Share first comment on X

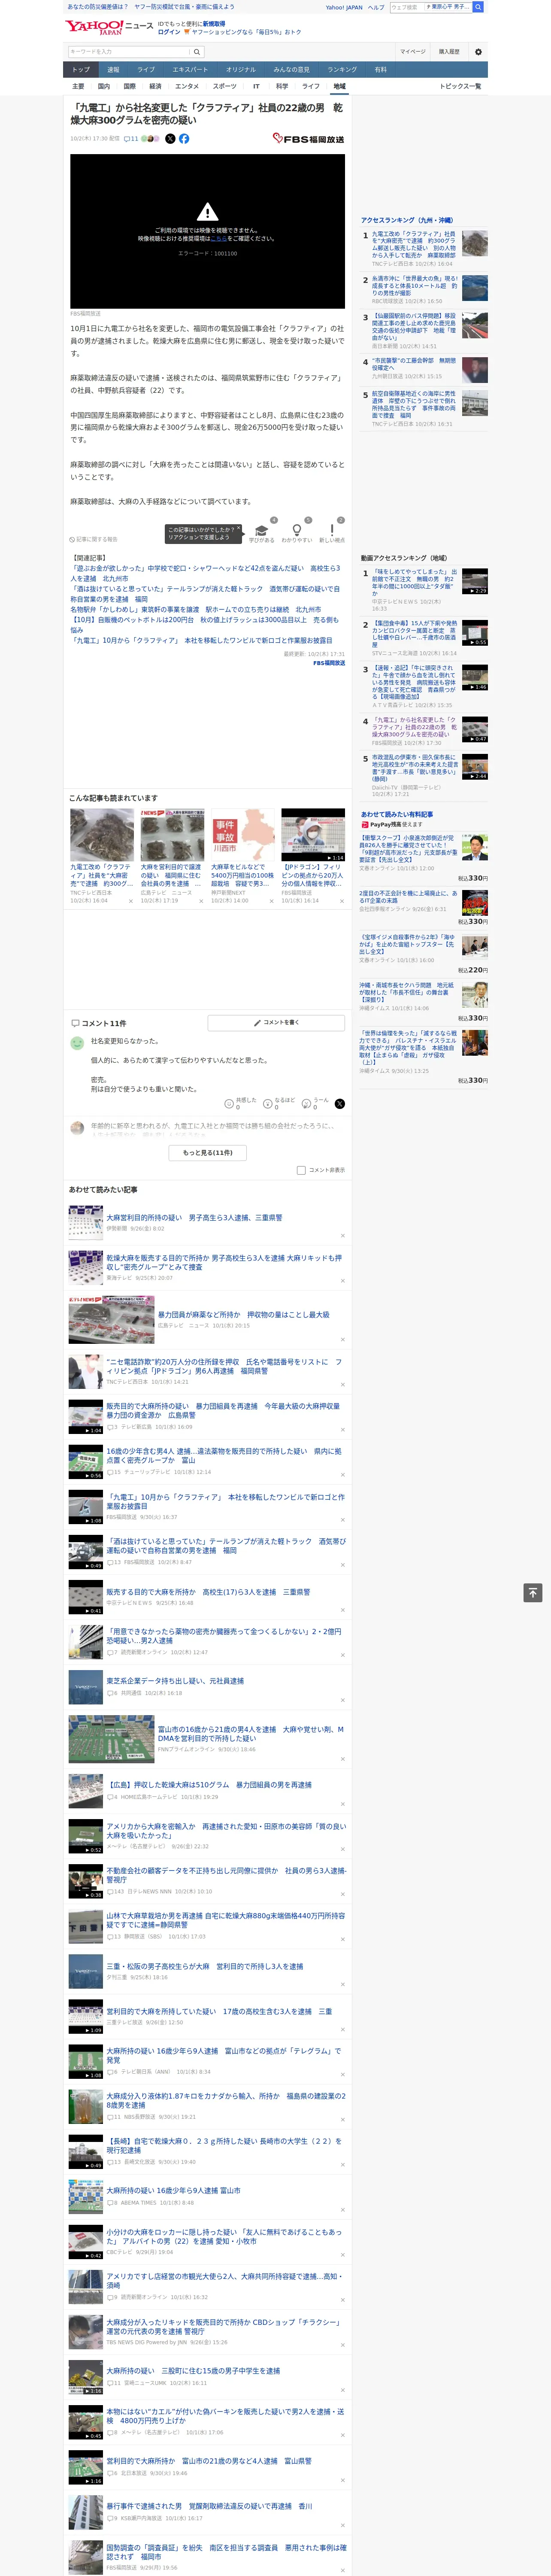[340, 1104]
